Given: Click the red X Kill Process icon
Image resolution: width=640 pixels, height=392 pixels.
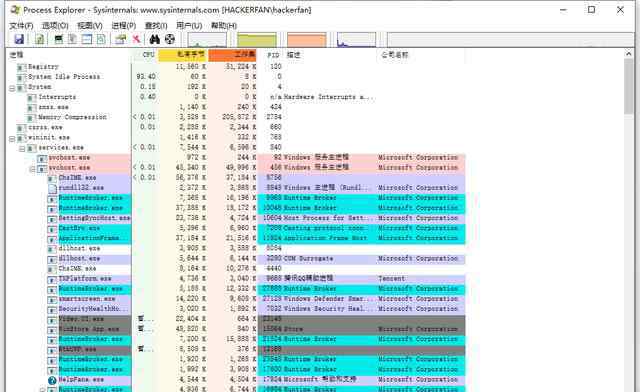Looking at the screenshot, I should click(137, 39).
